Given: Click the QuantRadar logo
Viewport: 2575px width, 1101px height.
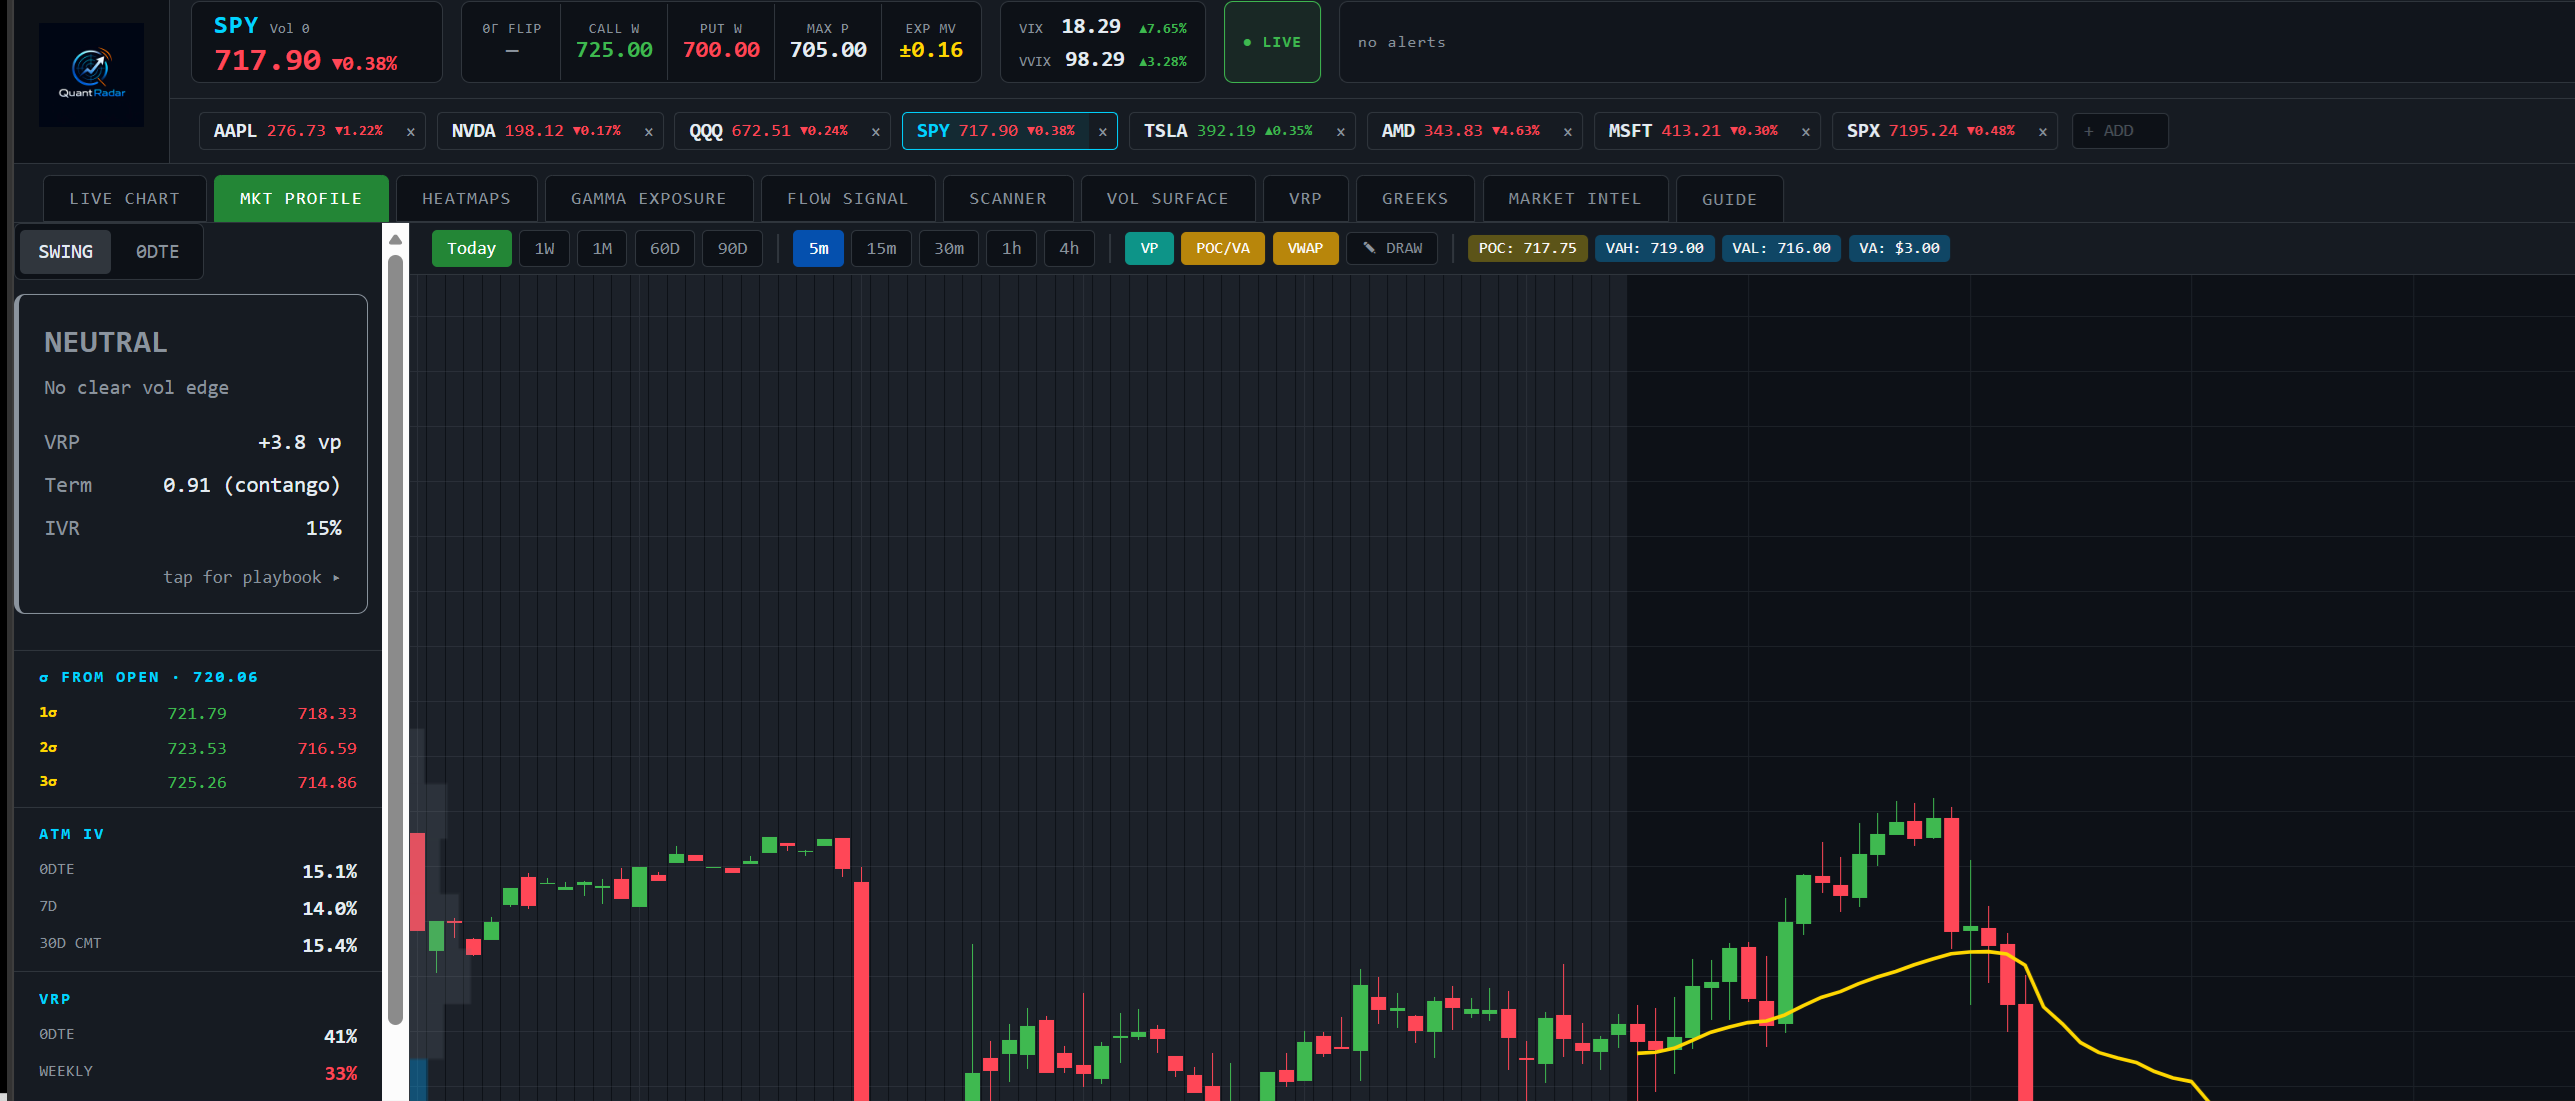Looking at the screenshot, I should click(91, 75).
